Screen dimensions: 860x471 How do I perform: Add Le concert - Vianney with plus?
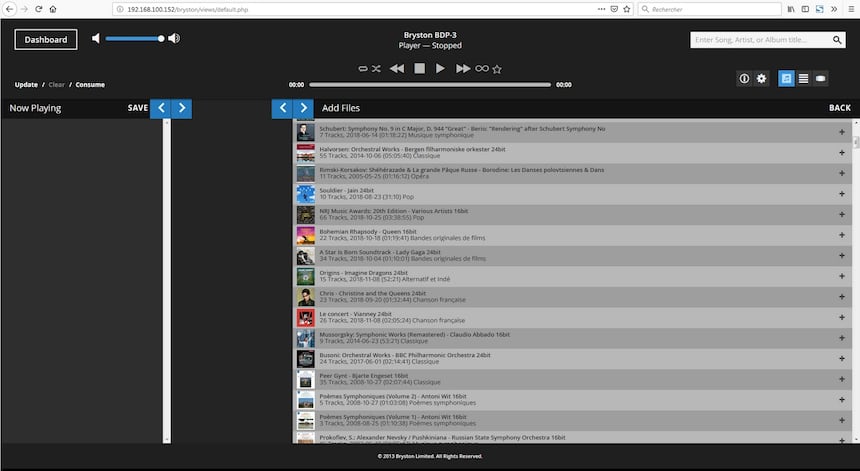841,317
